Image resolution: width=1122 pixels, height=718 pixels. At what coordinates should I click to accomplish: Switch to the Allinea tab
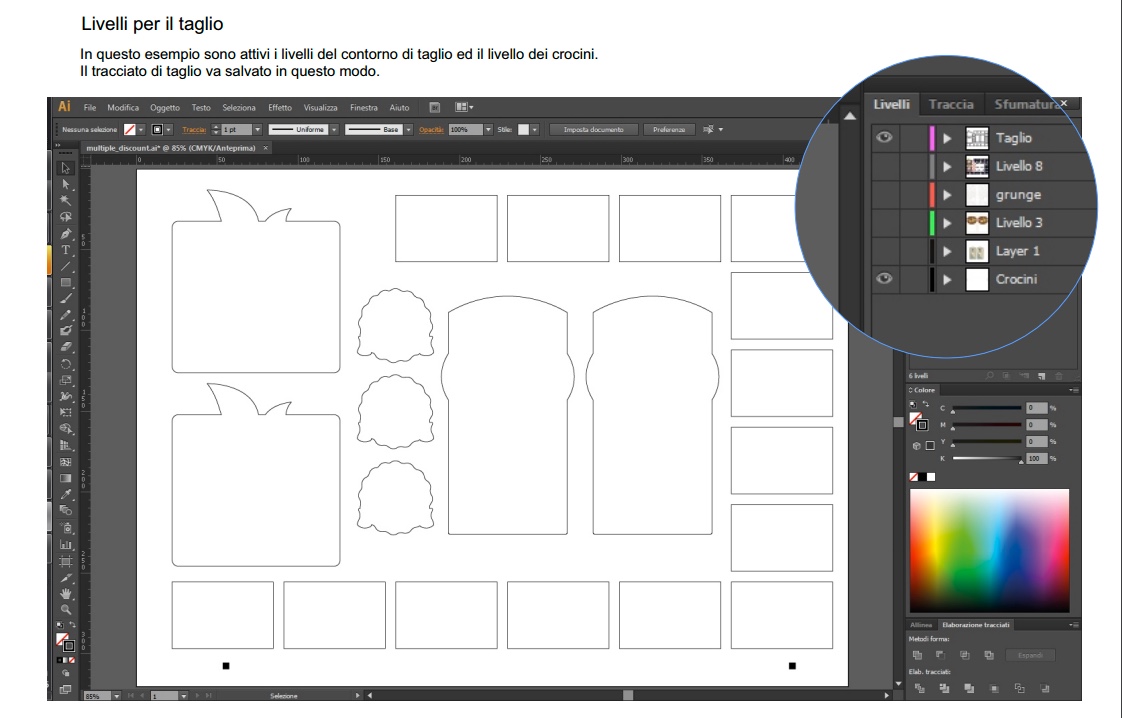(x=921, y=625)
